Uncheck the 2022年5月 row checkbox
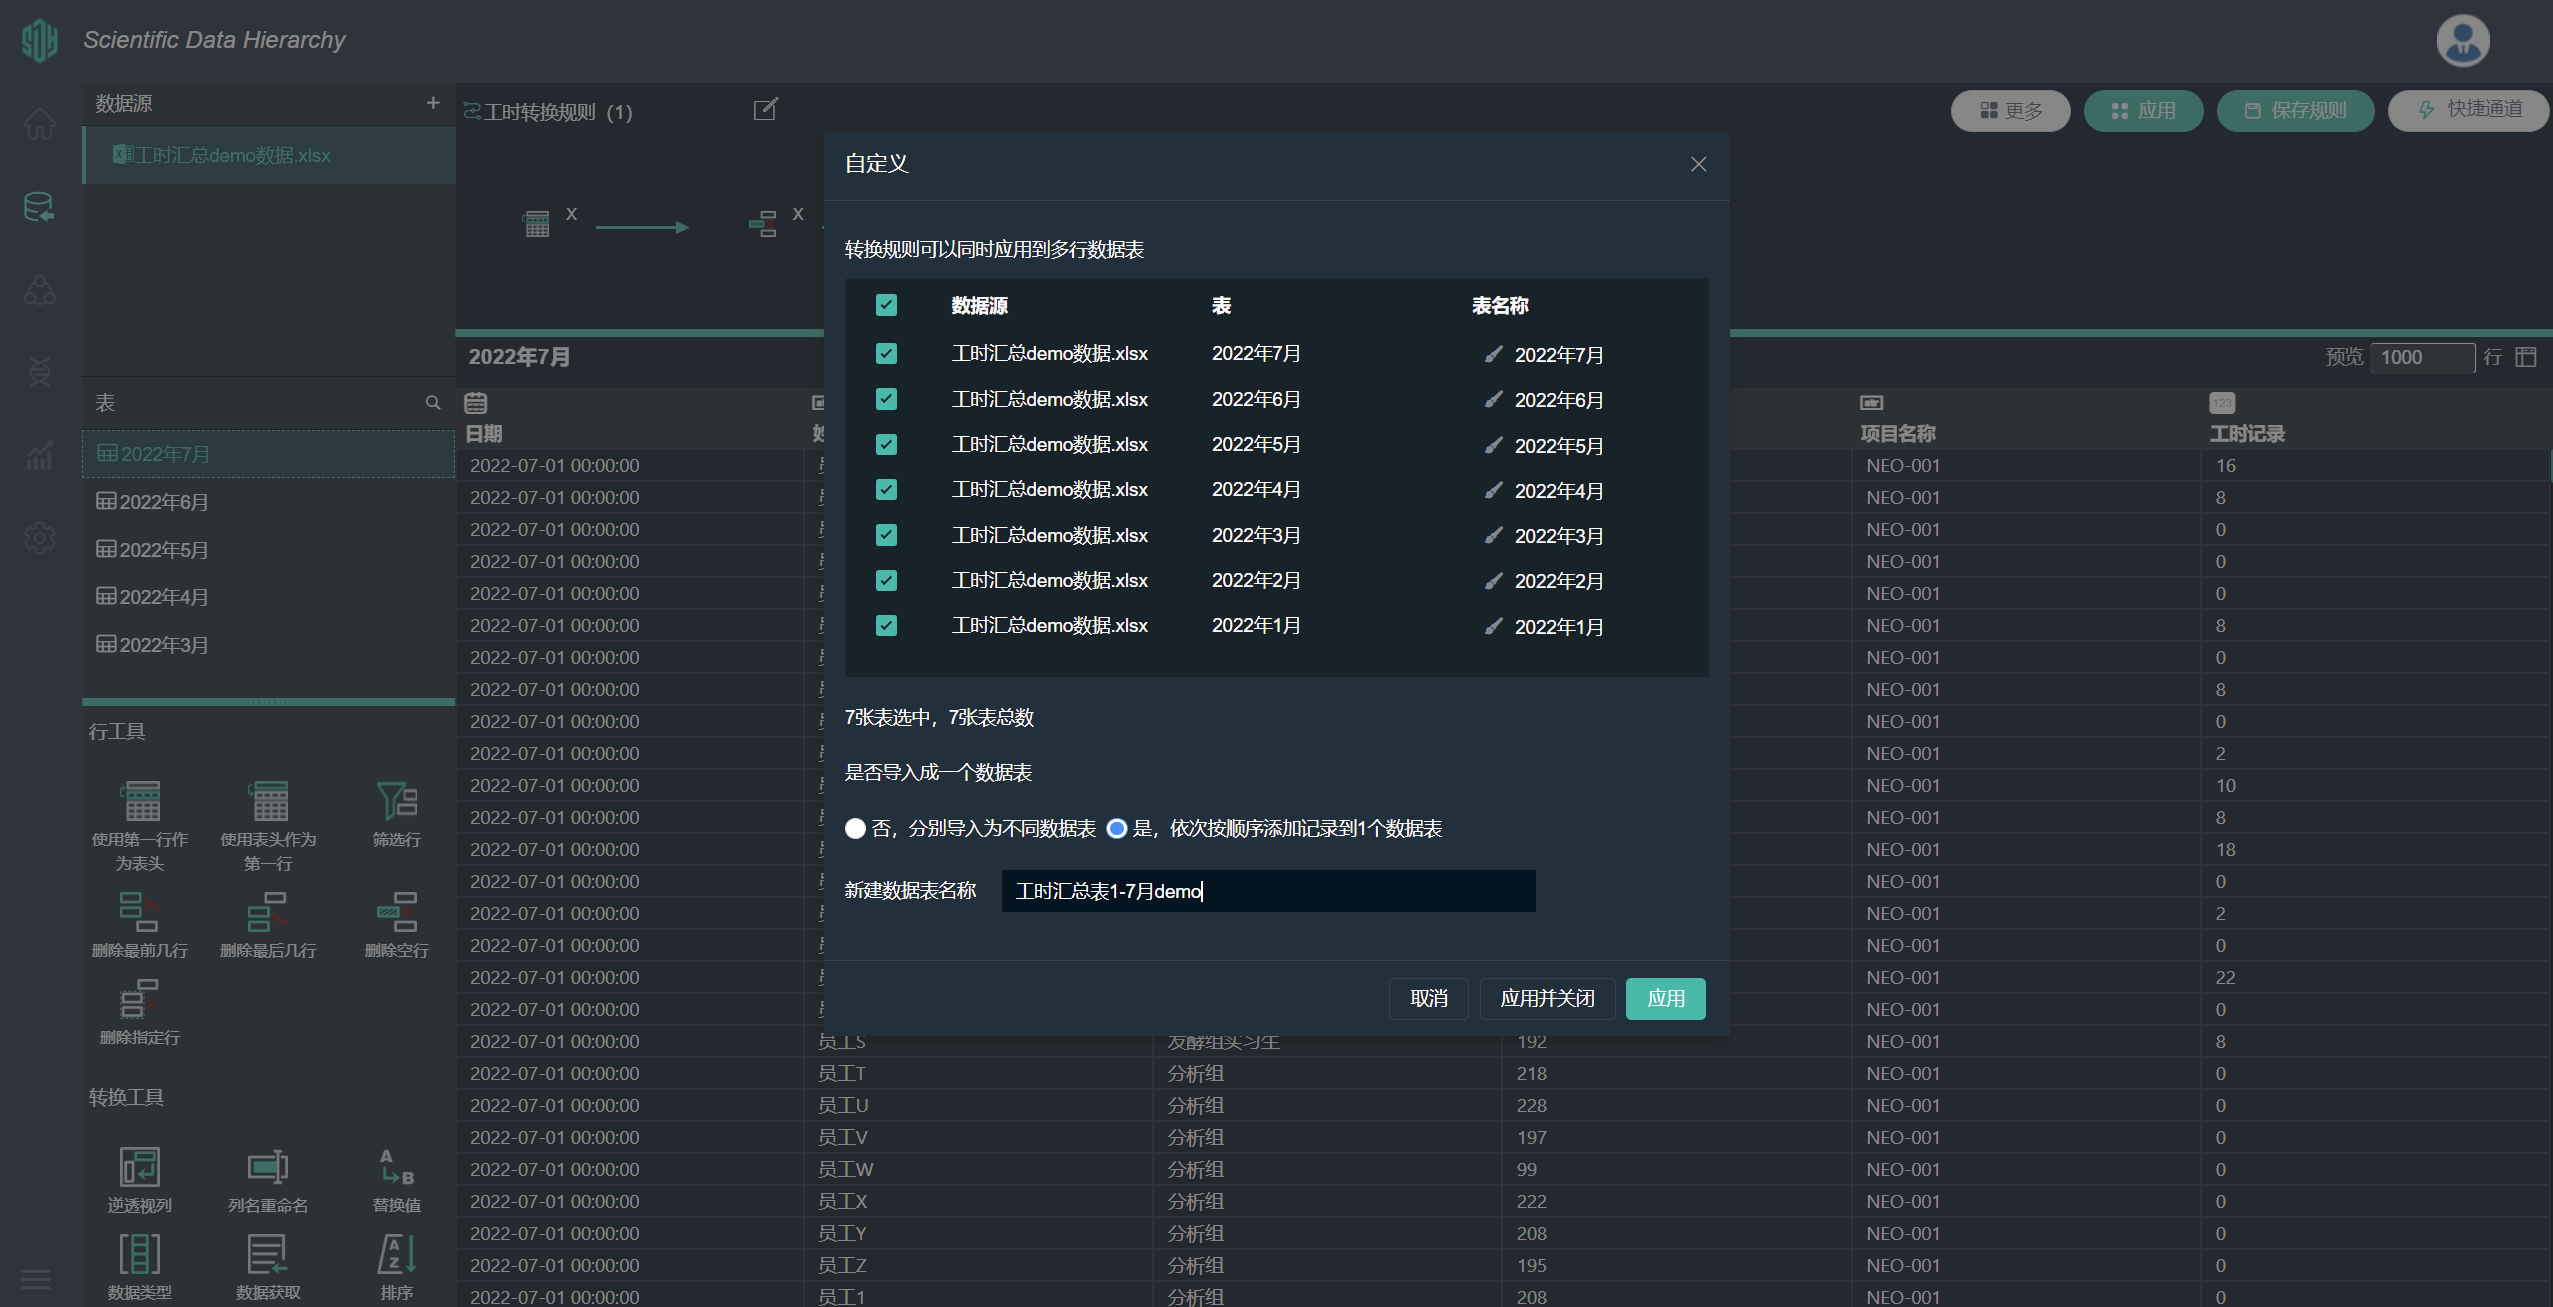 pos(886,444)
